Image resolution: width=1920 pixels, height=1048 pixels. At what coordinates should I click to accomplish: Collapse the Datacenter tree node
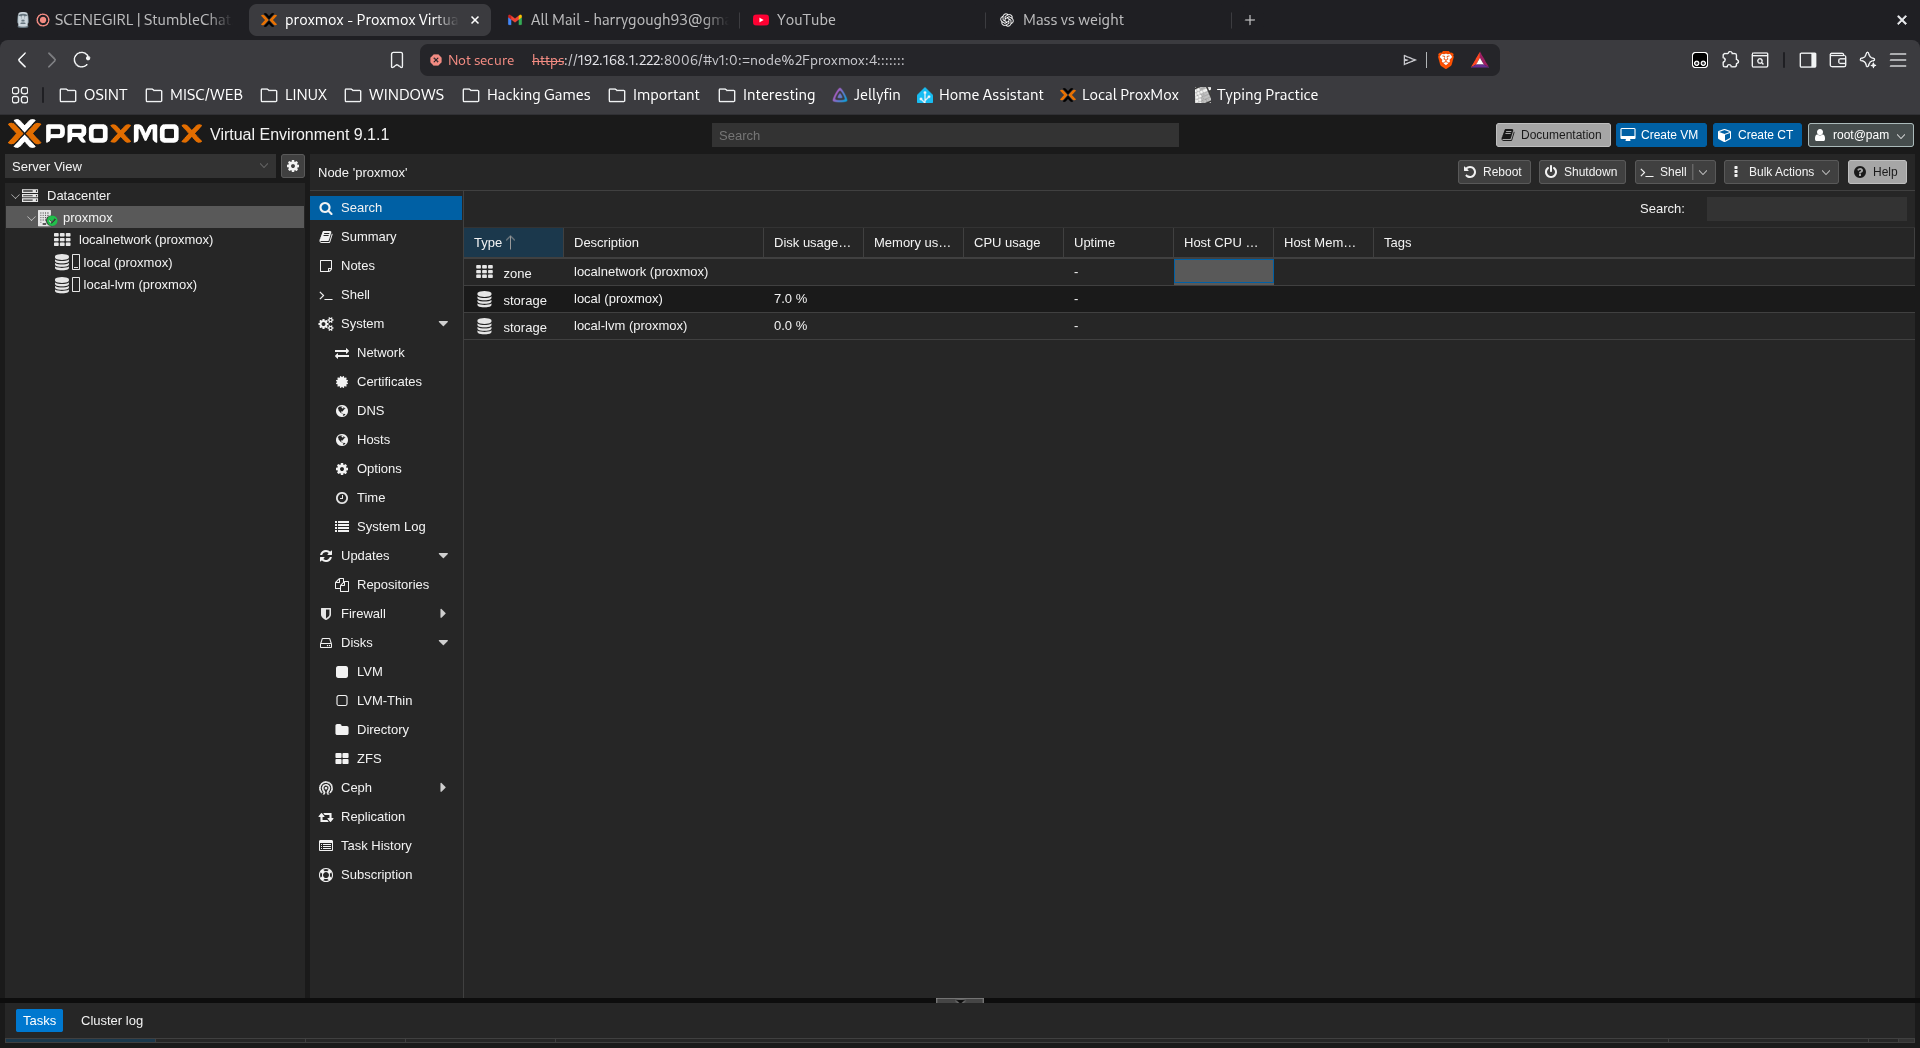tap(15, 196)
